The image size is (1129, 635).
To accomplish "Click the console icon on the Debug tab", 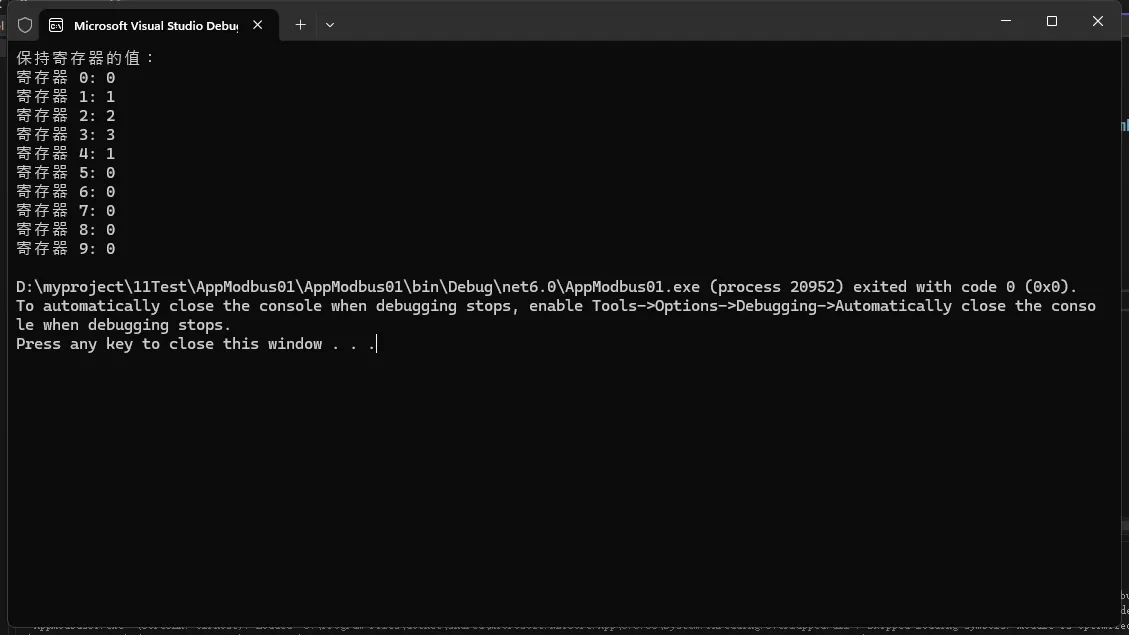I will coord(56,25).
